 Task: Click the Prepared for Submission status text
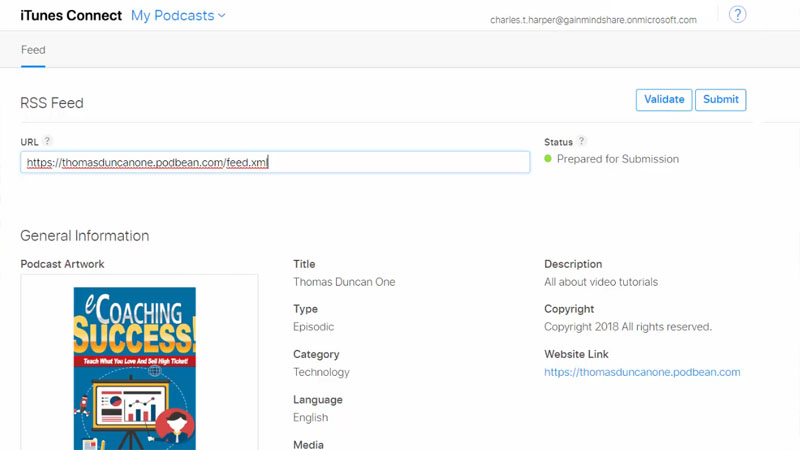click(617, 159)
